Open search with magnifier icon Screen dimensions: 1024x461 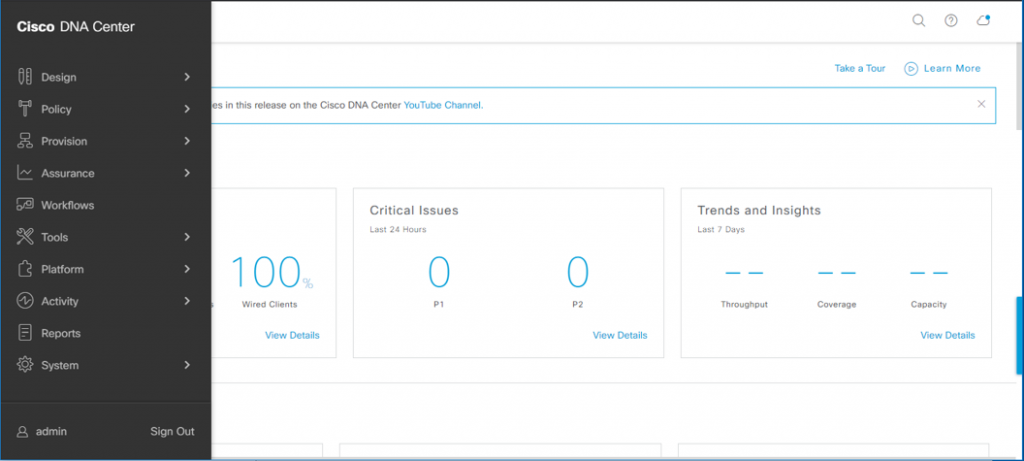click(x=918, y=20)
